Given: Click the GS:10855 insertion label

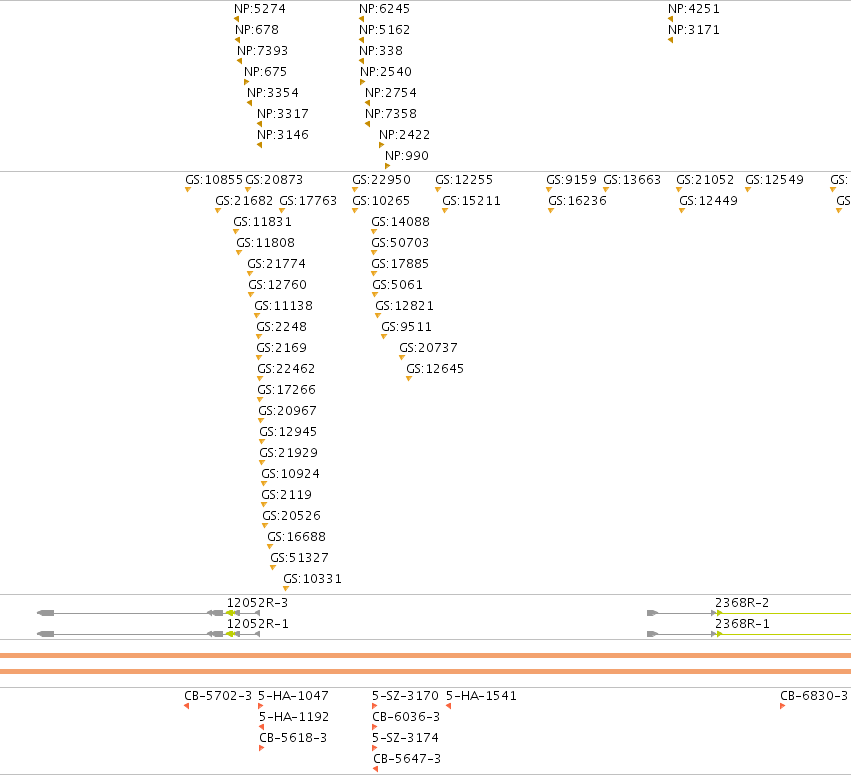Looking at the screenshot, I should click(214, 180).
